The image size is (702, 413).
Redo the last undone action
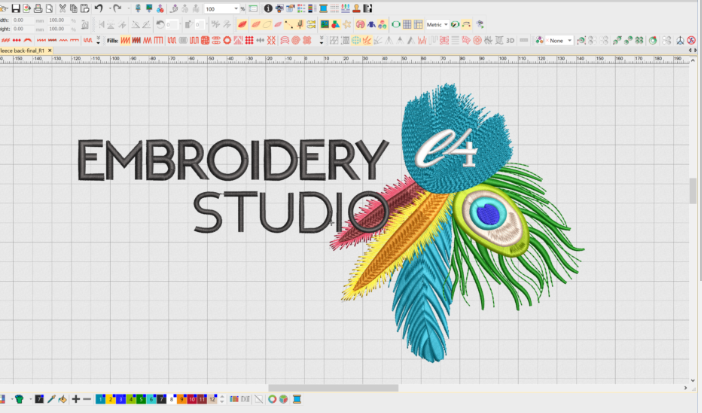(117, 9)
